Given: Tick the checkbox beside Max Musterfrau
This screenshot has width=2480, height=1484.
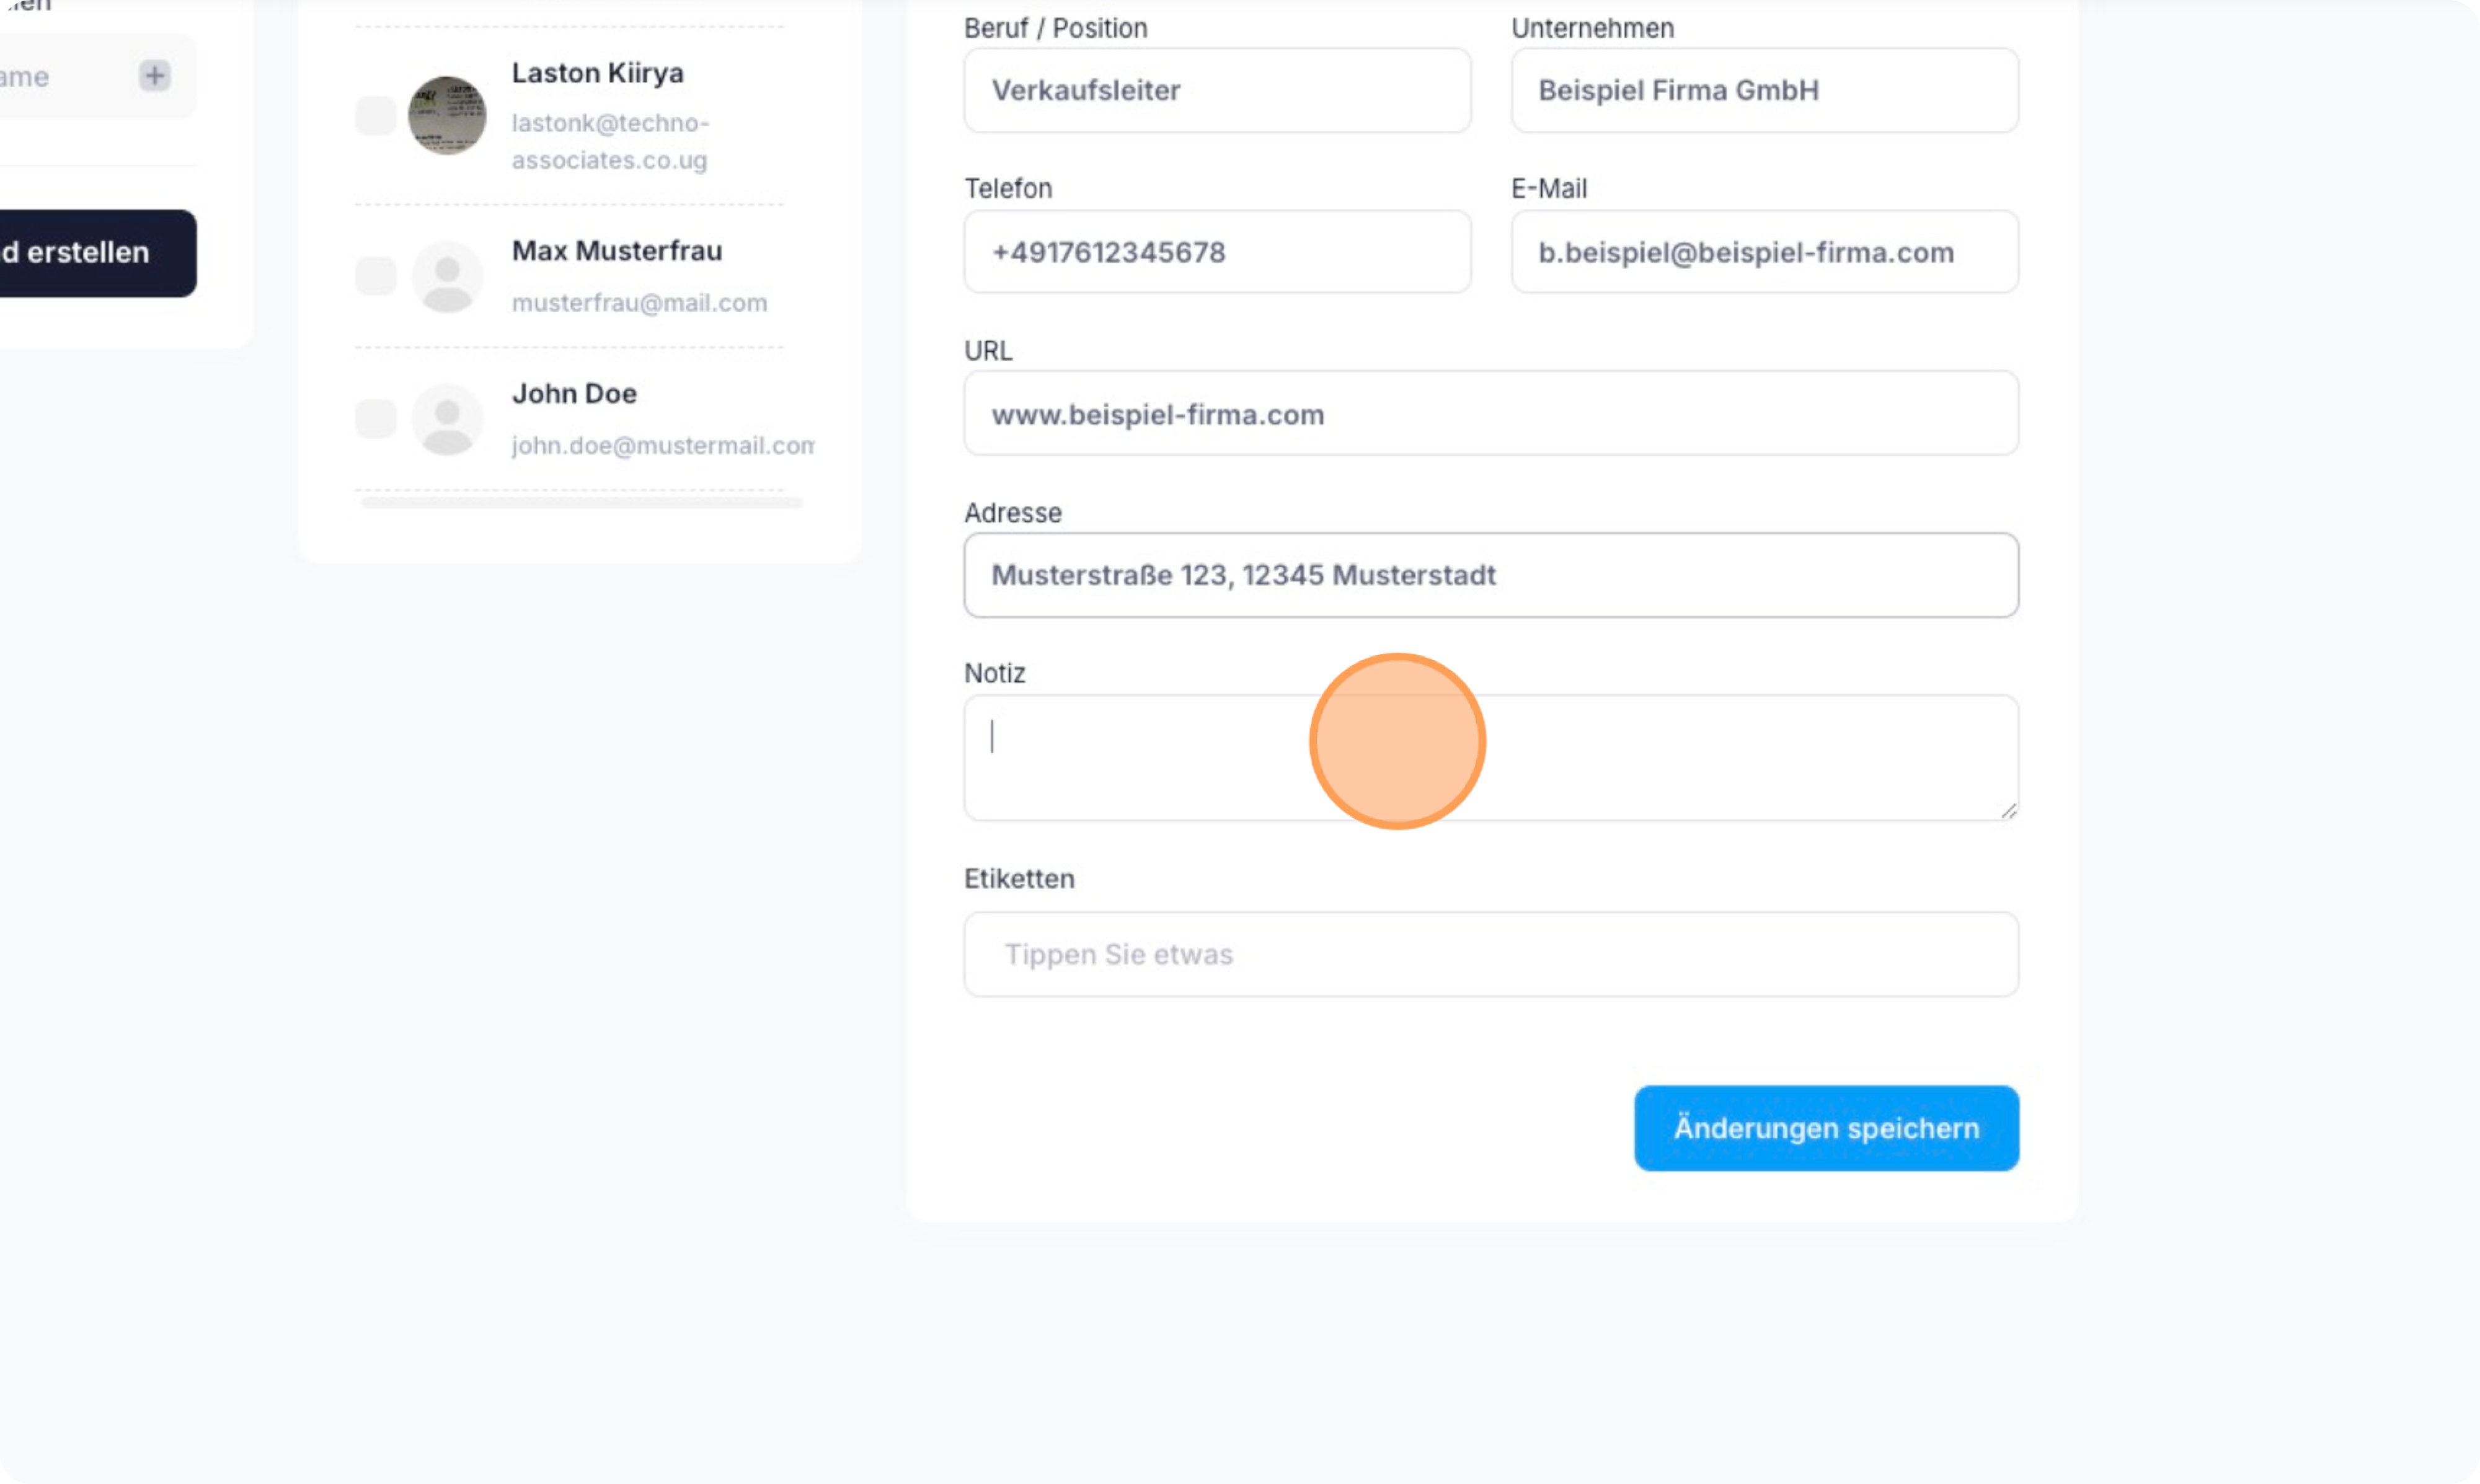Looking at the screenshot, I should (376, 276).
